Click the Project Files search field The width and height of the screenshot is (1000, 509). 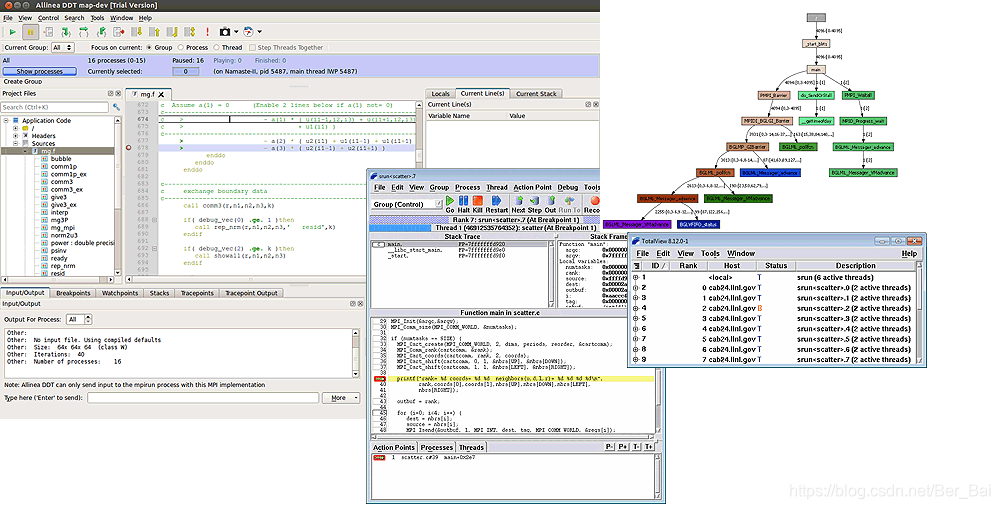pos(55,107)
